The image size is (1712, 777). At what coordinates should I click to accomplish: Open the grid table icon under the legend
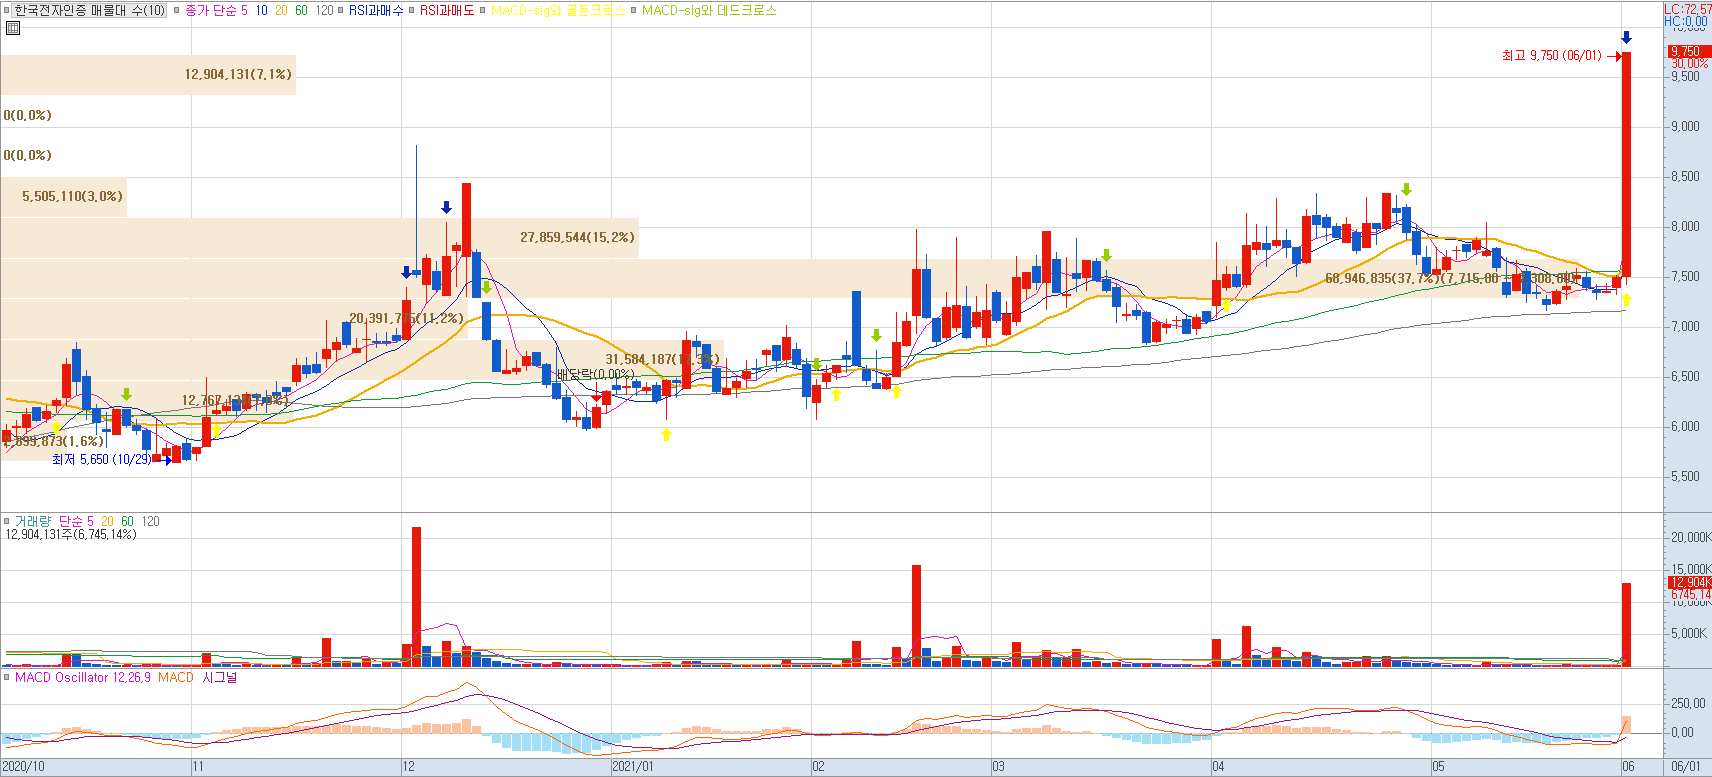coord(12,28)
